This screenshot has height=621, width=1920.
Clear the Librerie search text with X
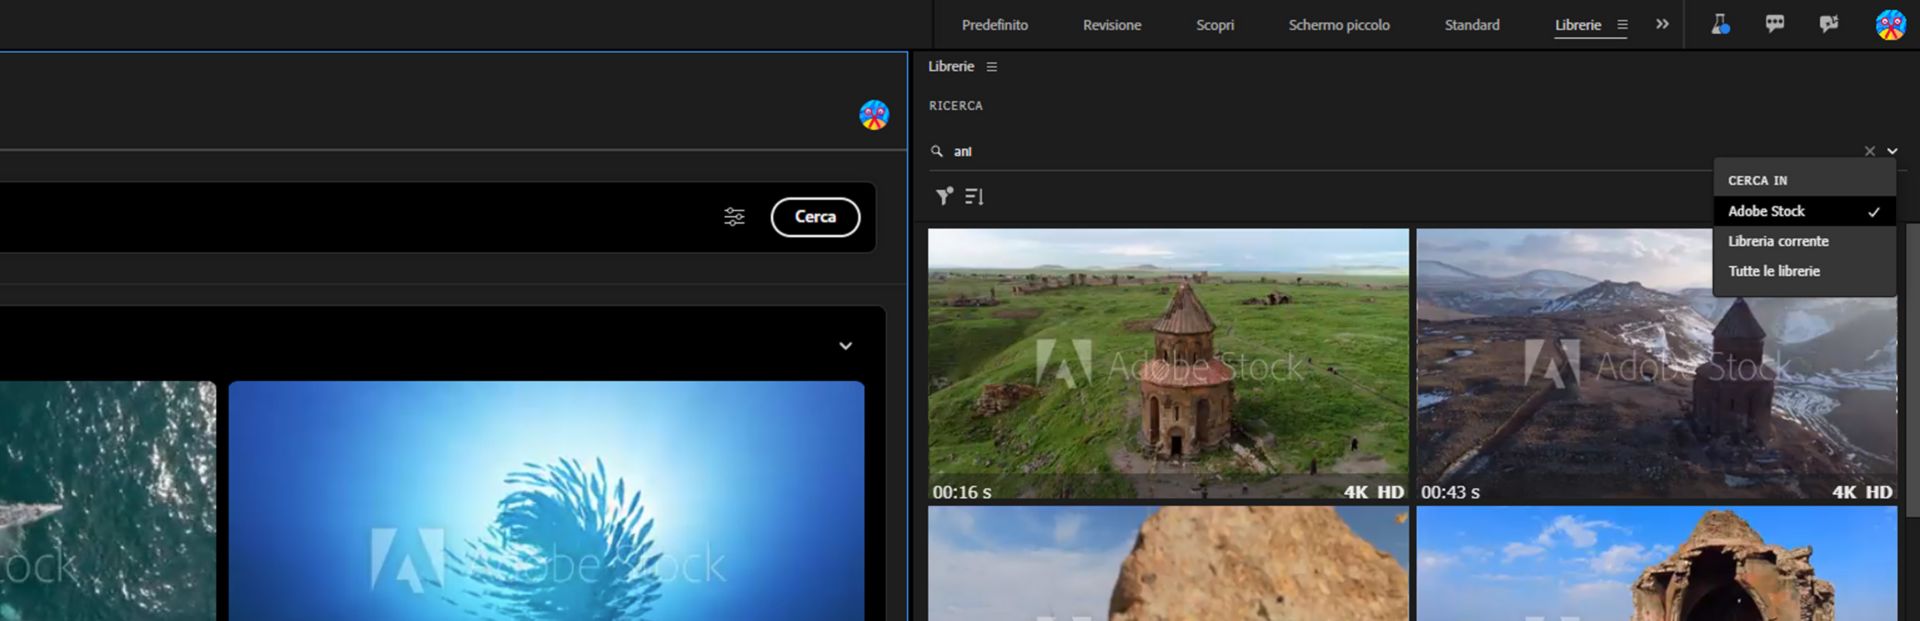pos(1869,151)
